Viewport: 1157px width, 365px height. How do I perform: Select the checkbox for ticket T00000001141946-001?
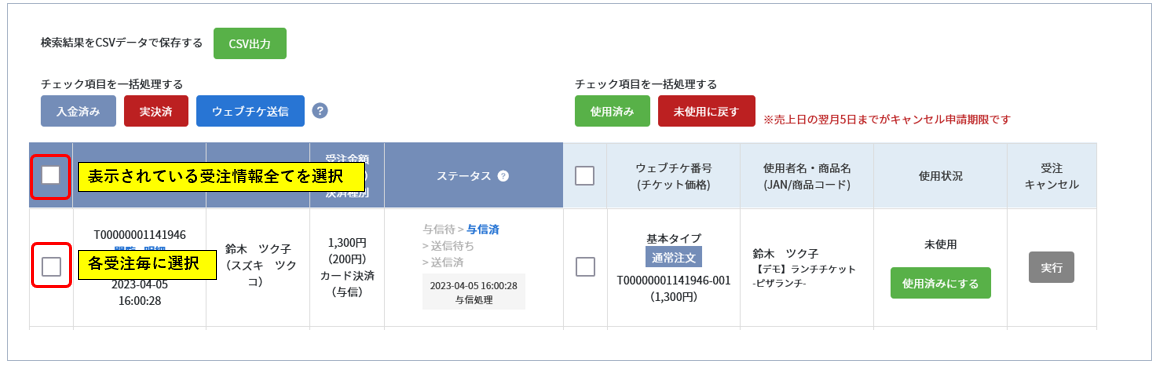[x=584, y=266]
